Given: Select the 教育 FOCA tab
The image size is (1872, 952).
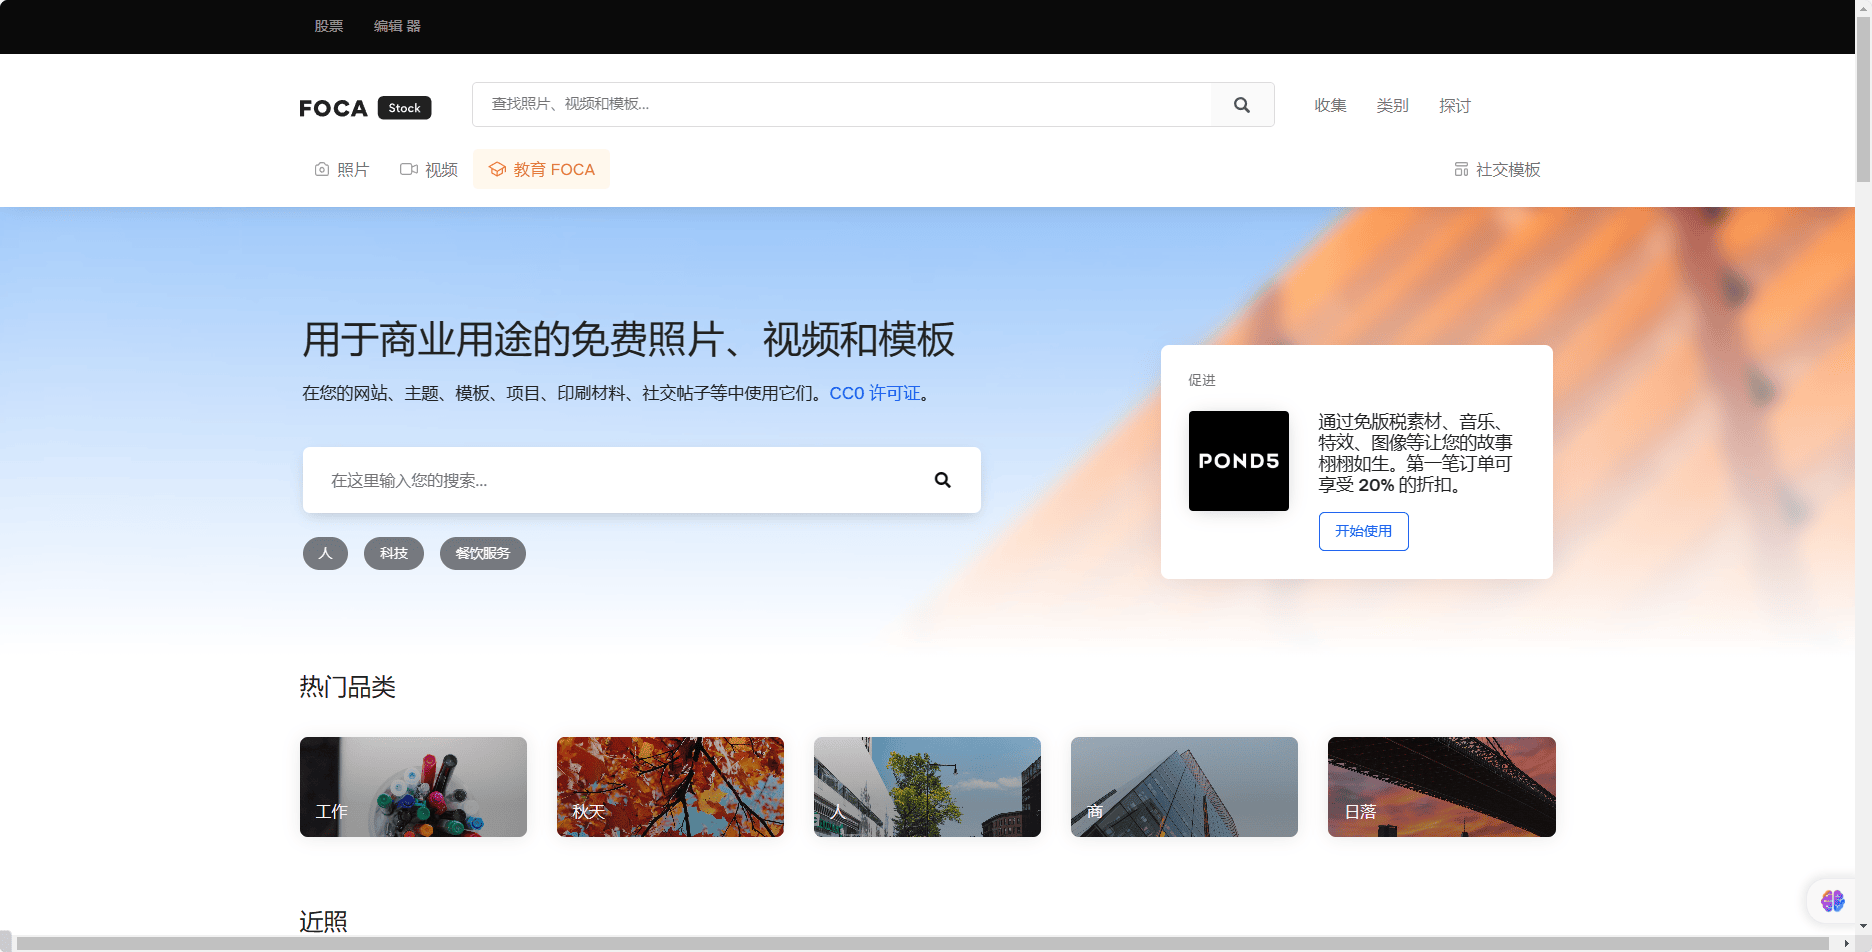Looking at the screenshot, I should (541, 170).
